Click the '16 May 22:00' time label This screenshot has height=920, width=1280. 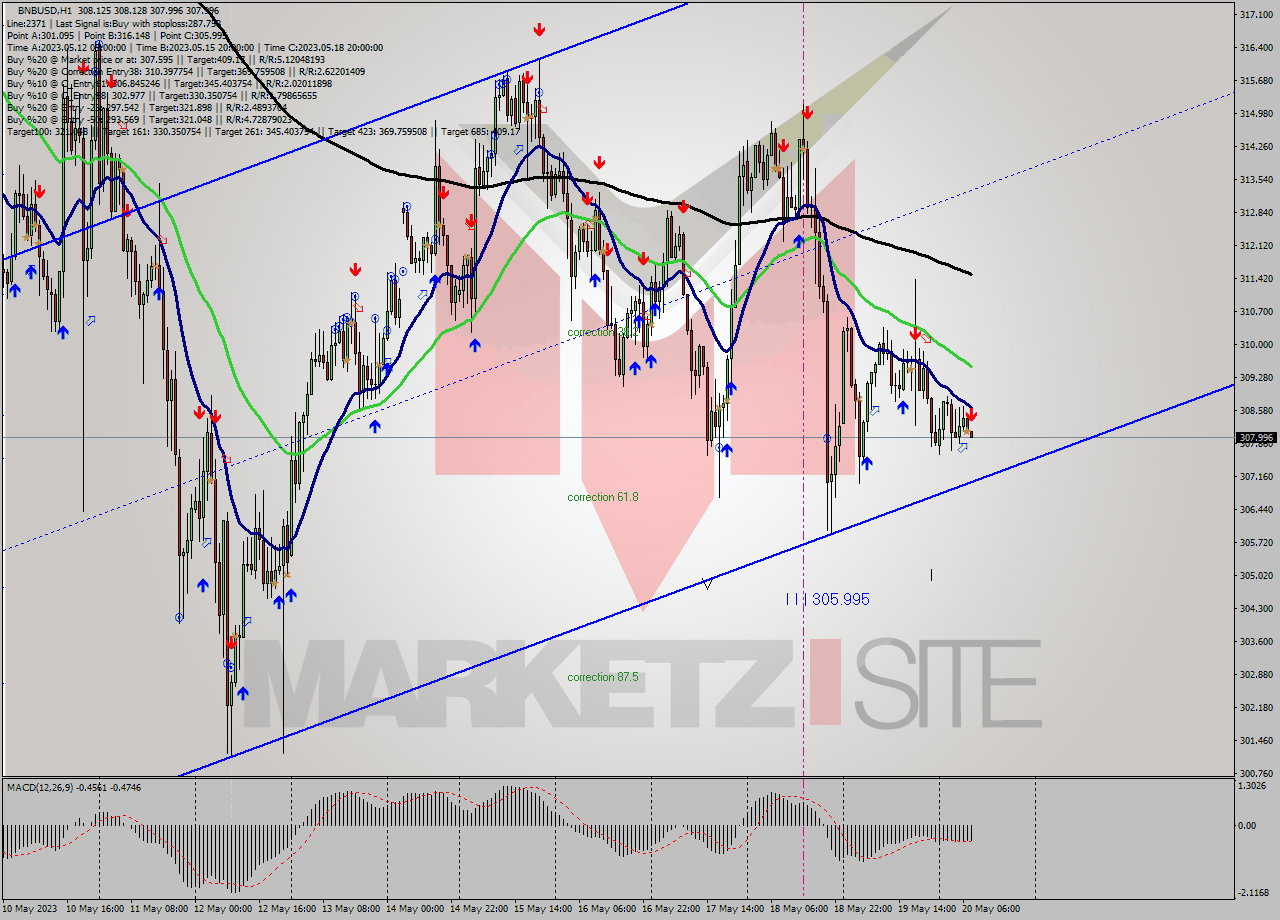point(669,909)
